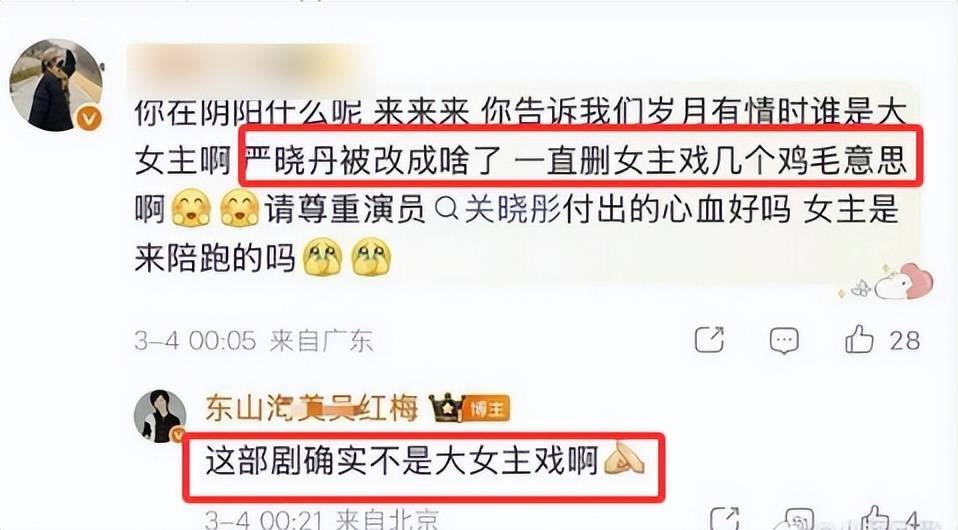Share the first comment via forward icon
The width and height of the screenshot is (958, 530).
click(709, 340)
